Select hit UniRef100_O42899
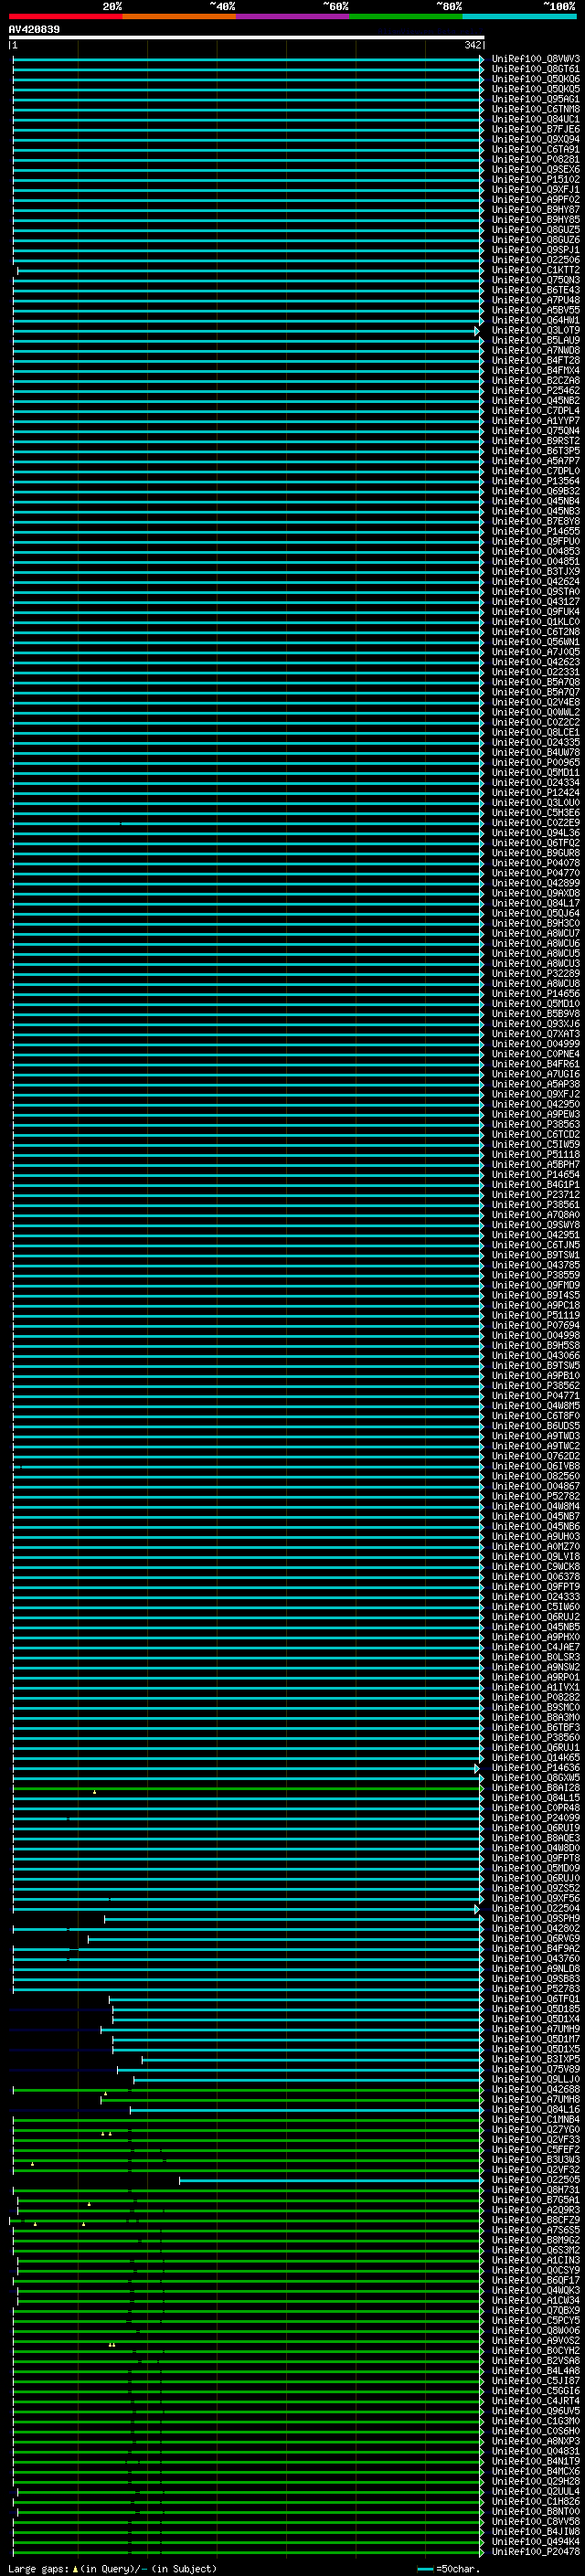 [x=535, y=883]
